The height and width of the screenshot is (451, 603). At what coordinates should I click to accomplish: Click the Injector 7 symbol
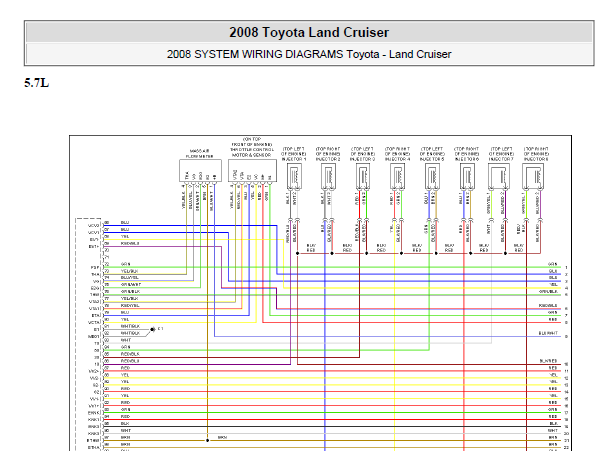pos(499,176)
